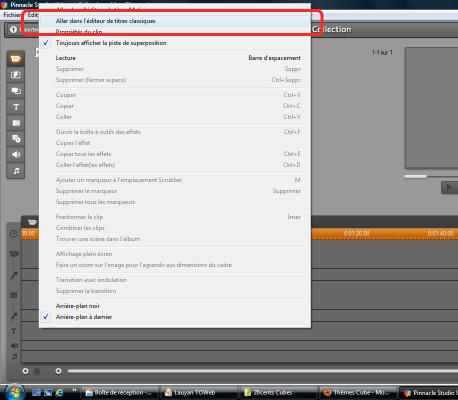The image size is (458, 400).
Task: Click the Windows Start orb
Action: click(x=14, y=392)
